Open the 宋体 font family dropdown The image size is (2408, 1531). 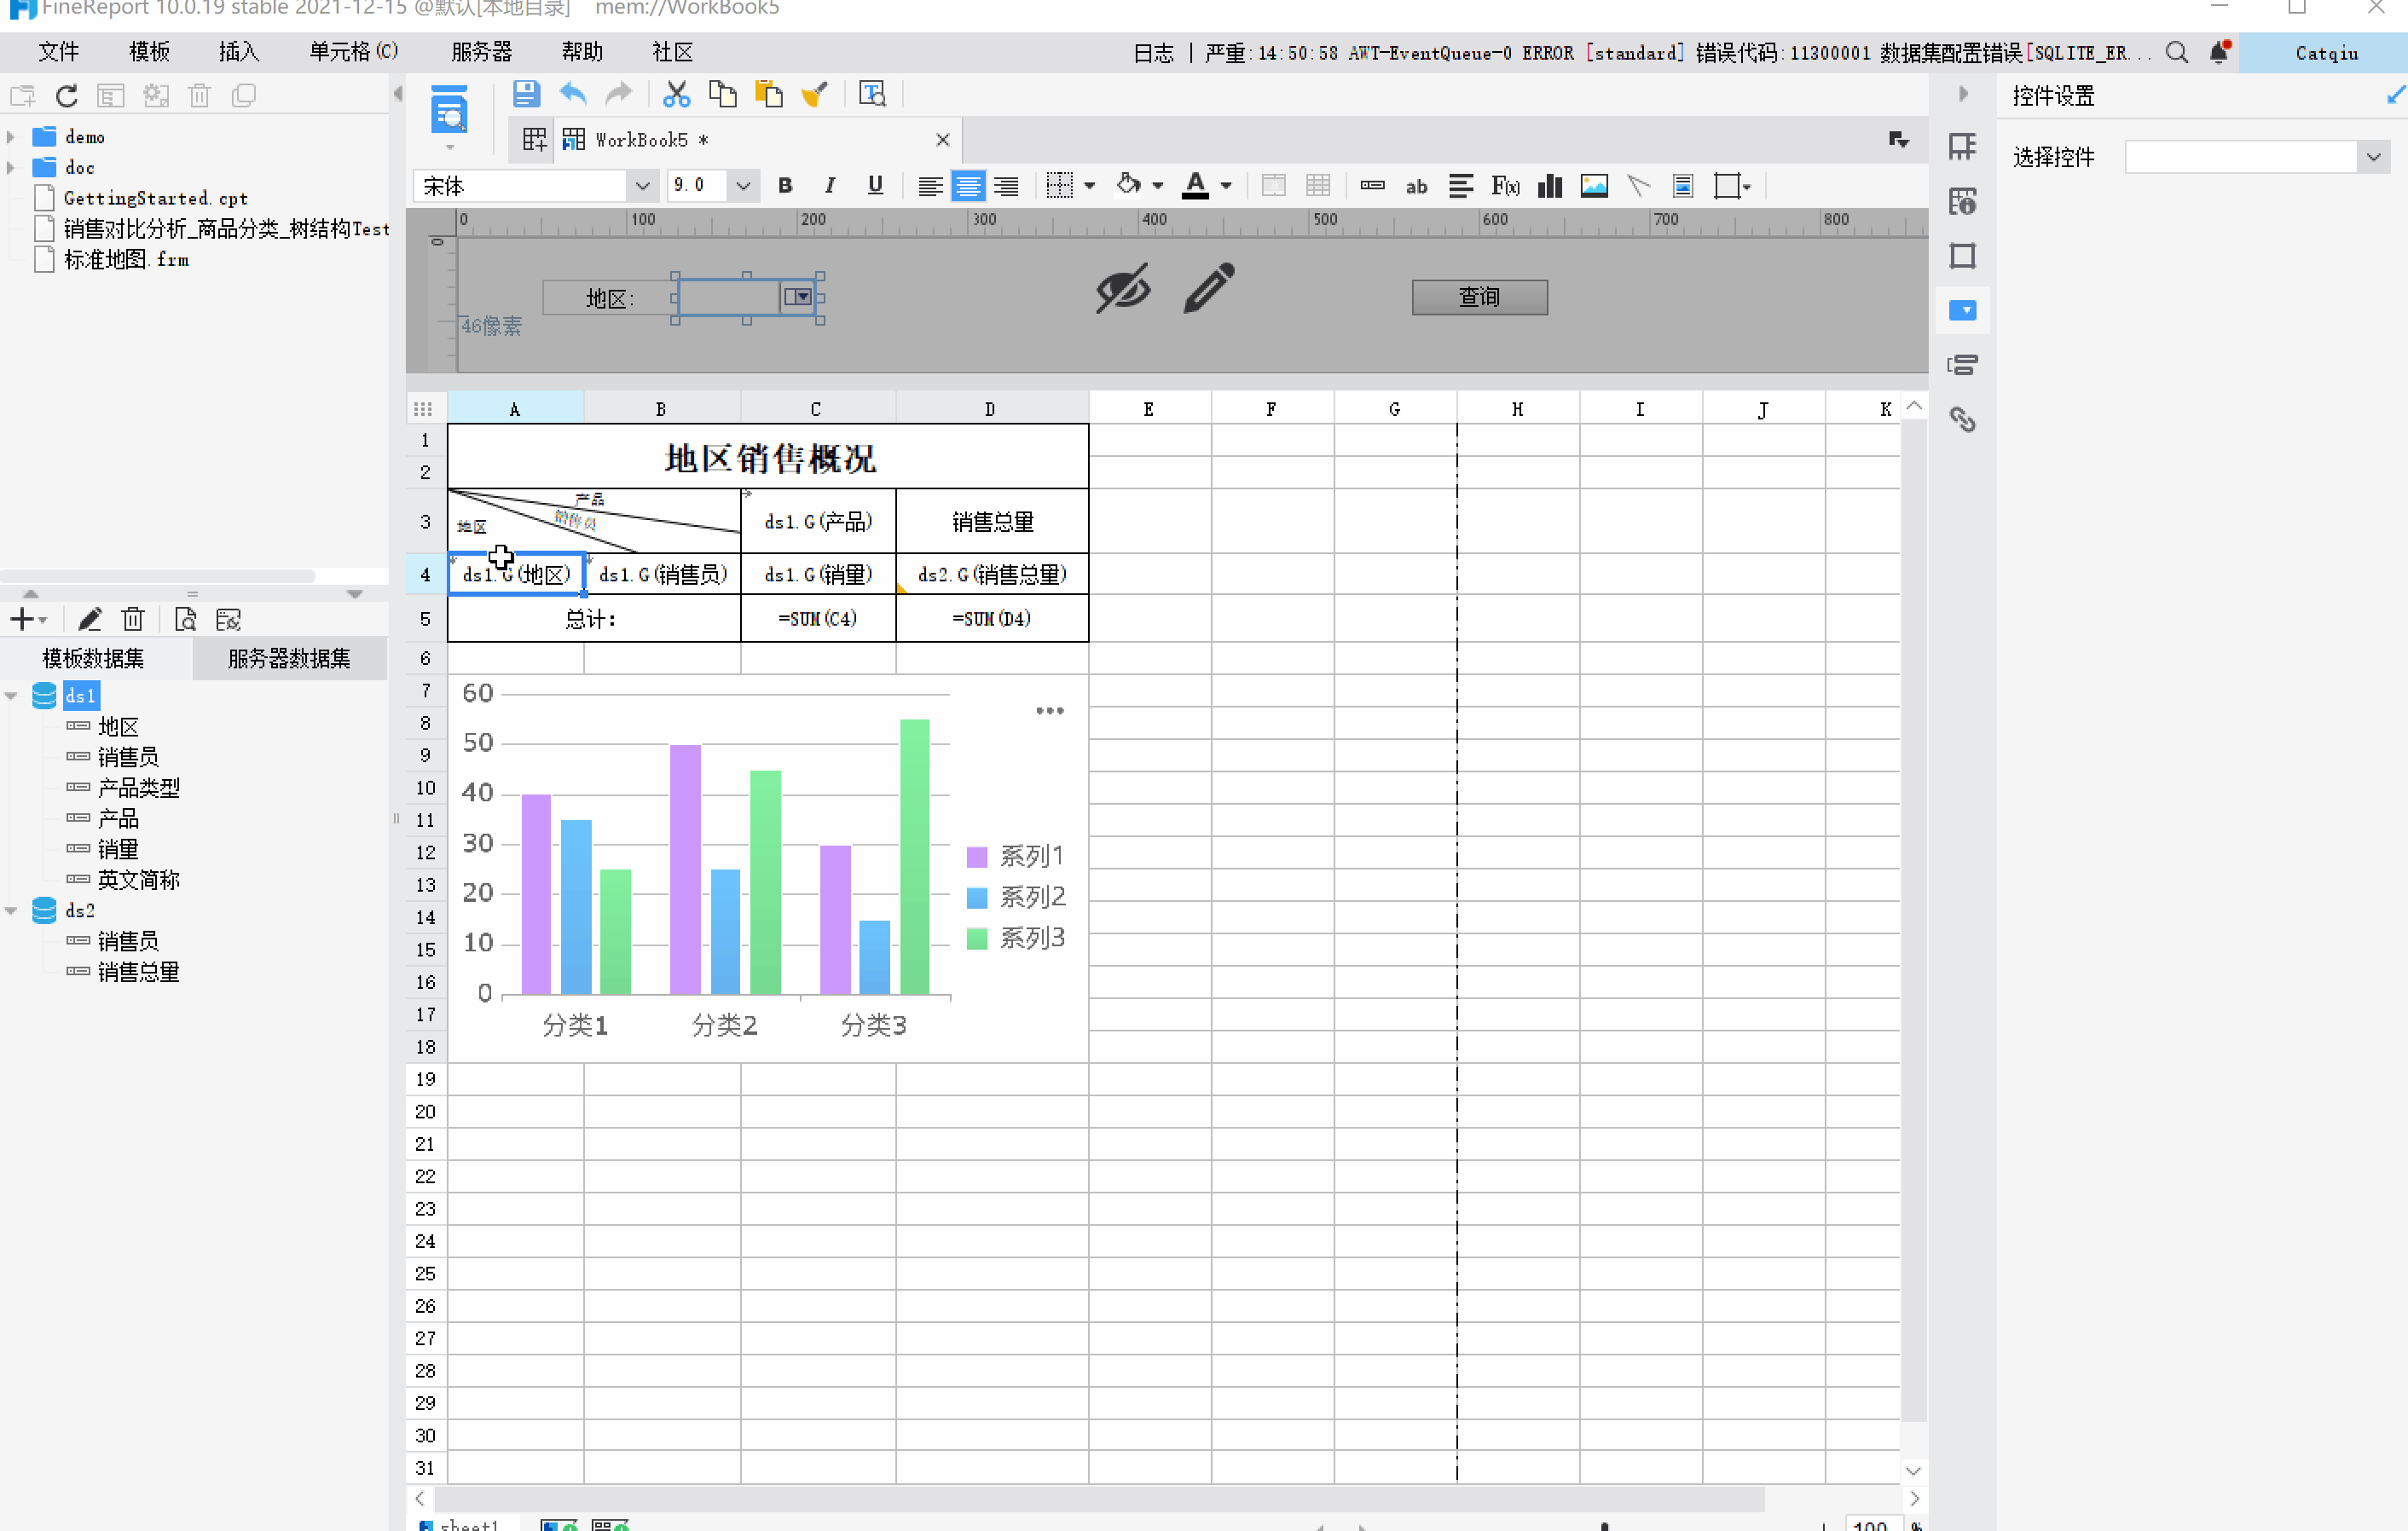click(642, 186)
